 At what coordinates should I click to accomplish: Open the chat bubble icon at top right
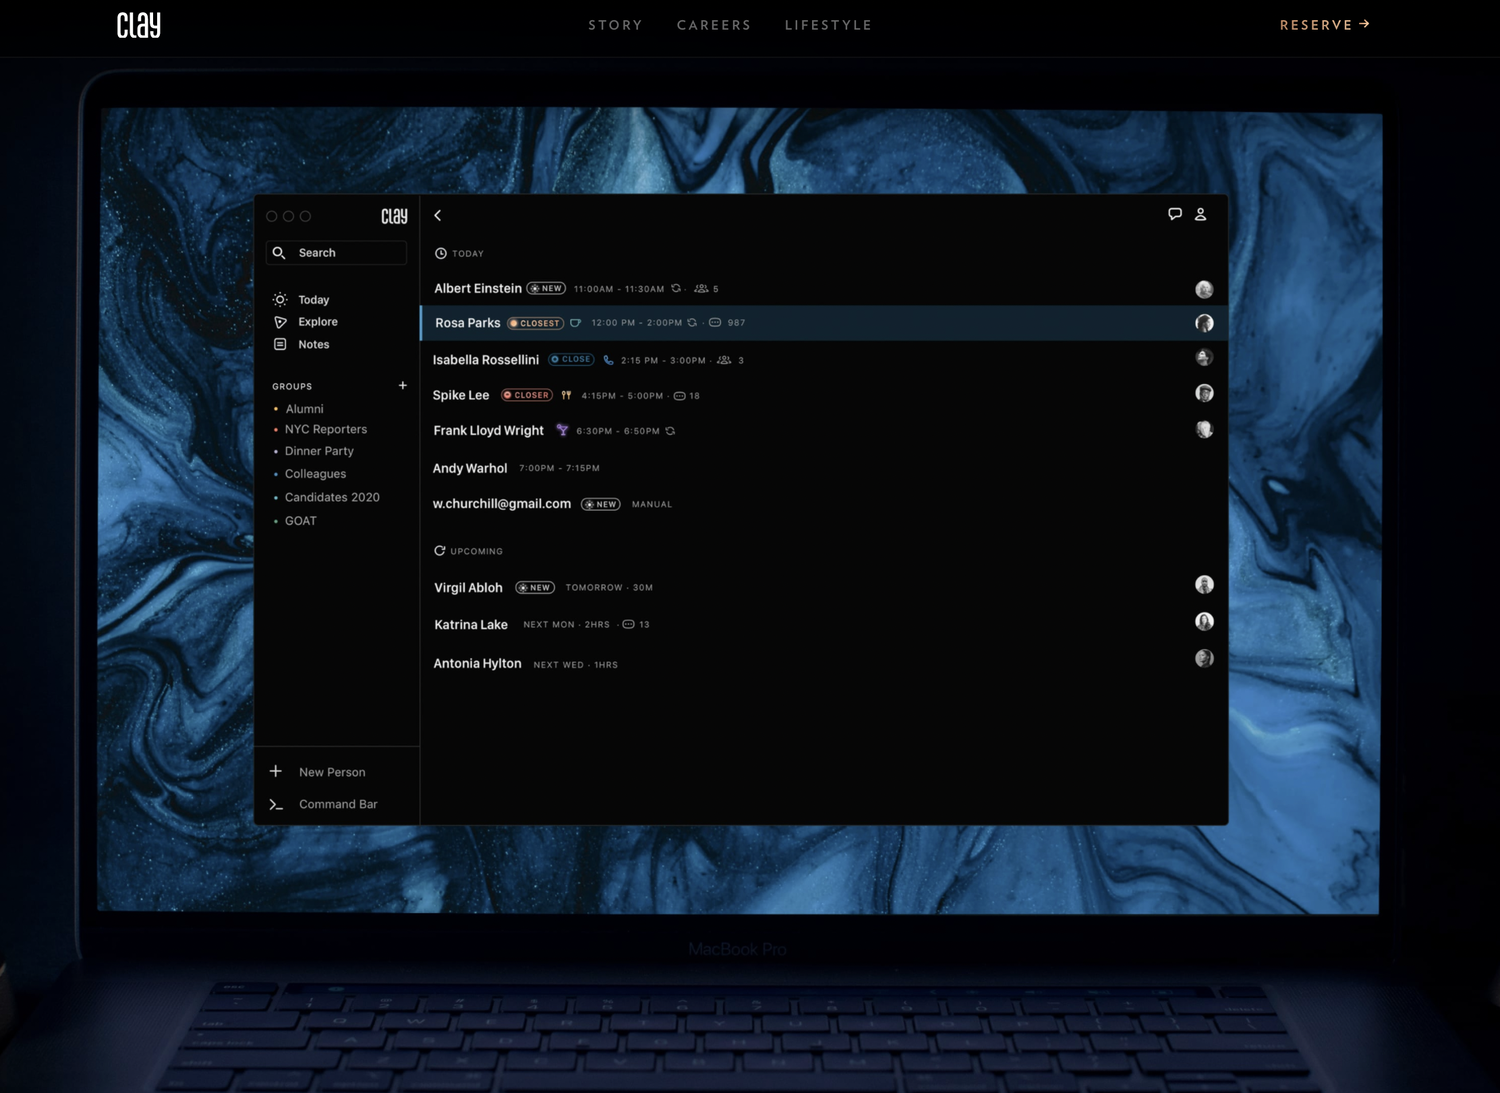pos(1175,214)
